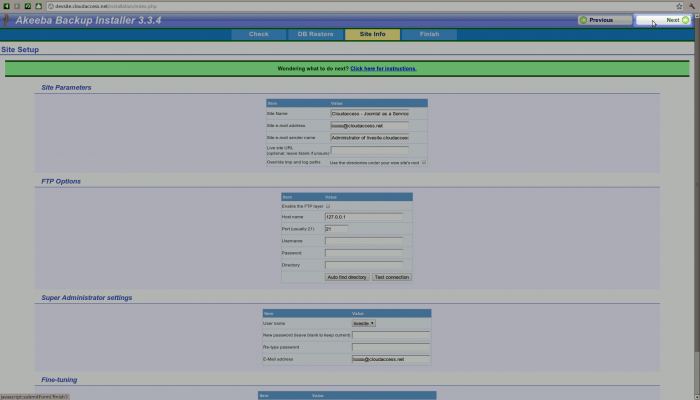
Task: Enable the FTP layer checkbox
Action: pyautogui.click(x=328, y=206)
